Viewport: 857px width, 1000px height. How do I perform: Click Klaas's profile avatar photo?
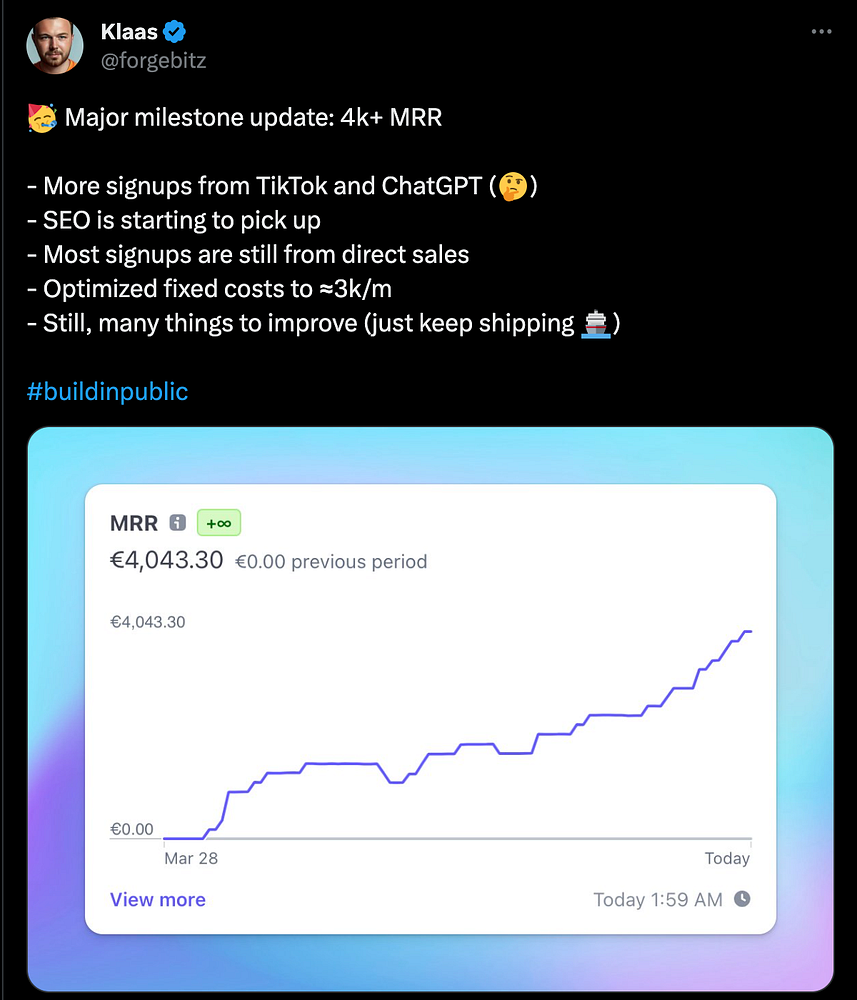pyautogui.click(x=55, y=45)
